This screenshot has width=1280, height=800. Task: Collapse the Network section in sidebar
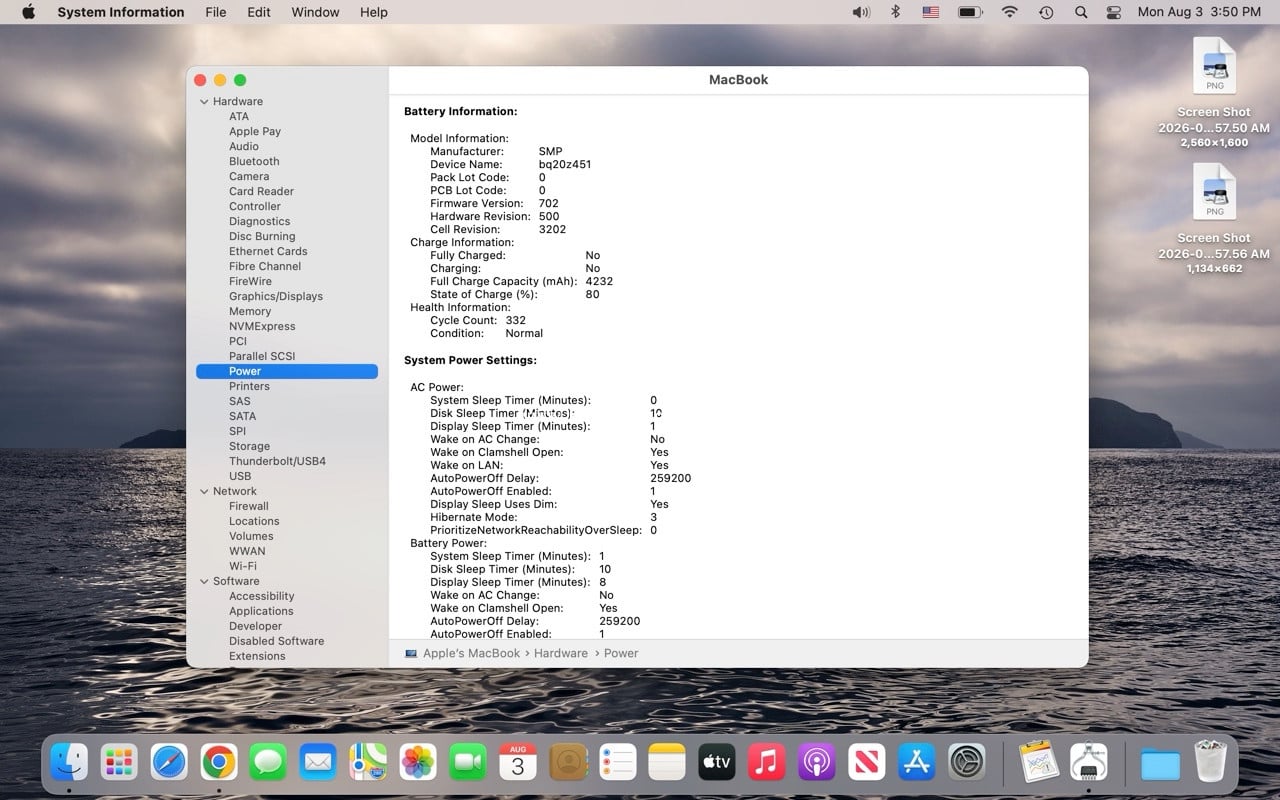click(204, 491)
